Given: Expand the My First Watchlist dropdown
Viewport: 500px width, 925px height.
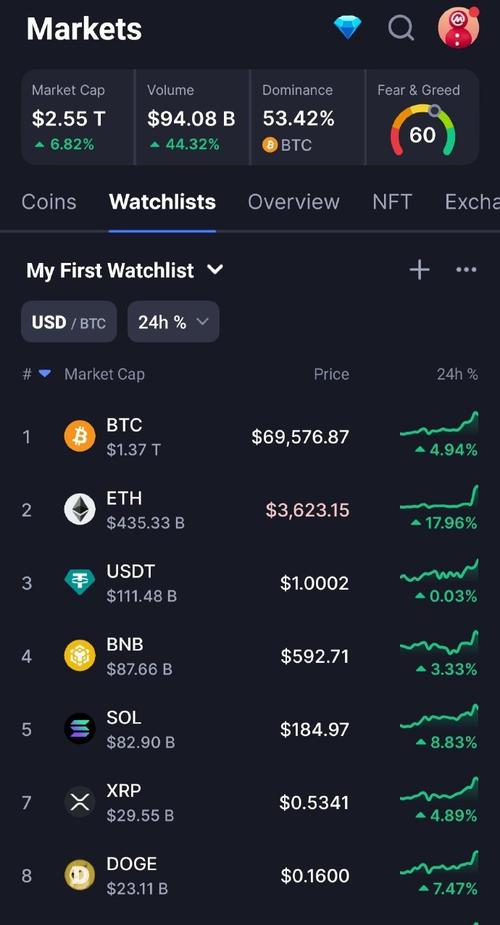Looking at the screenshot, I should pos(125,270).
